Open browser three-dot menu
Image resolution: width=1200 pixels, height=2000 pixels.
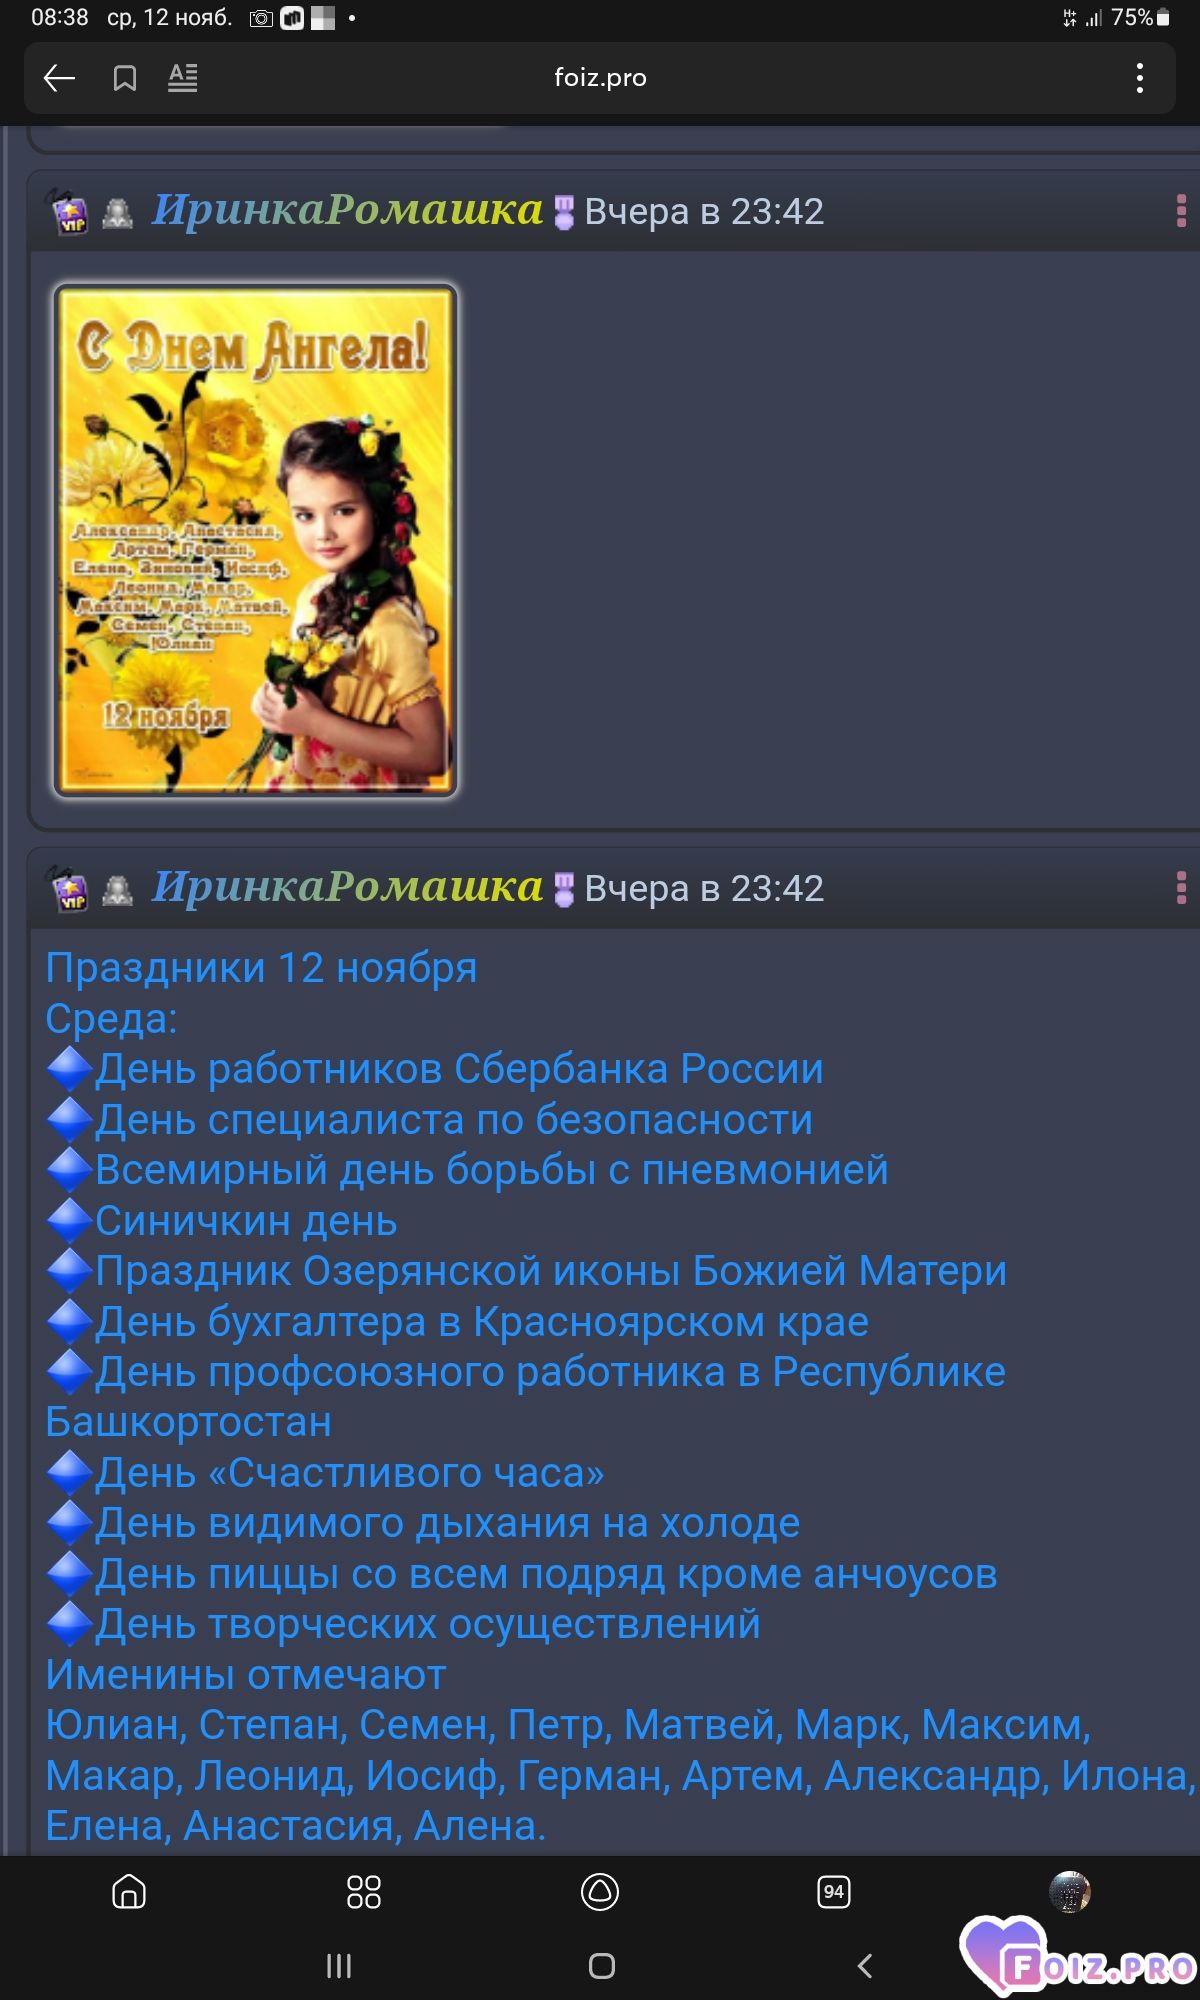tap(1140, 78)
